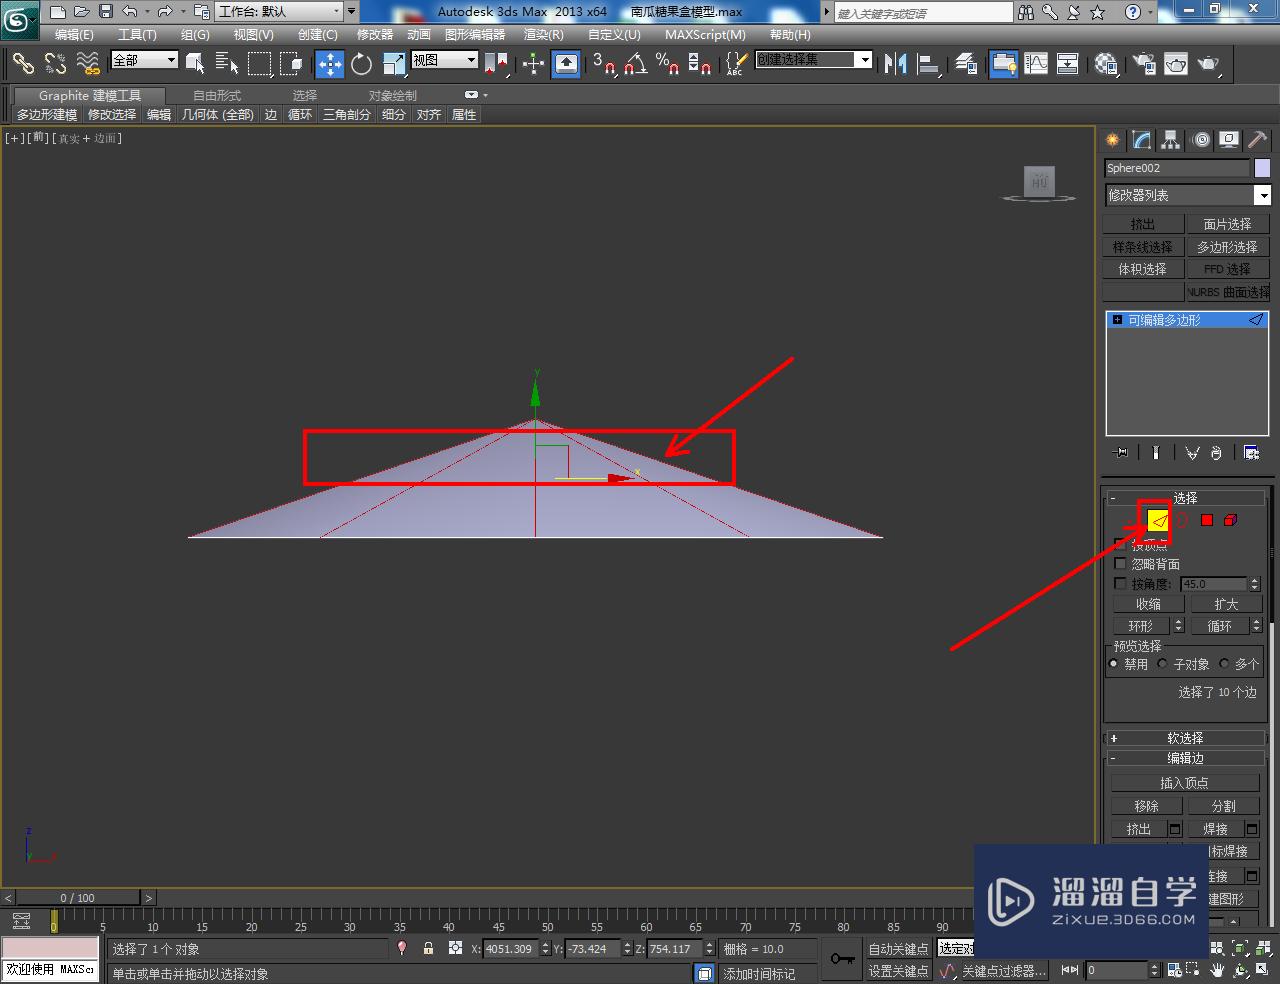The image size is (1280, 984).
Task: Click Sphere002 object color swatch
Action: pos(1262,168)
